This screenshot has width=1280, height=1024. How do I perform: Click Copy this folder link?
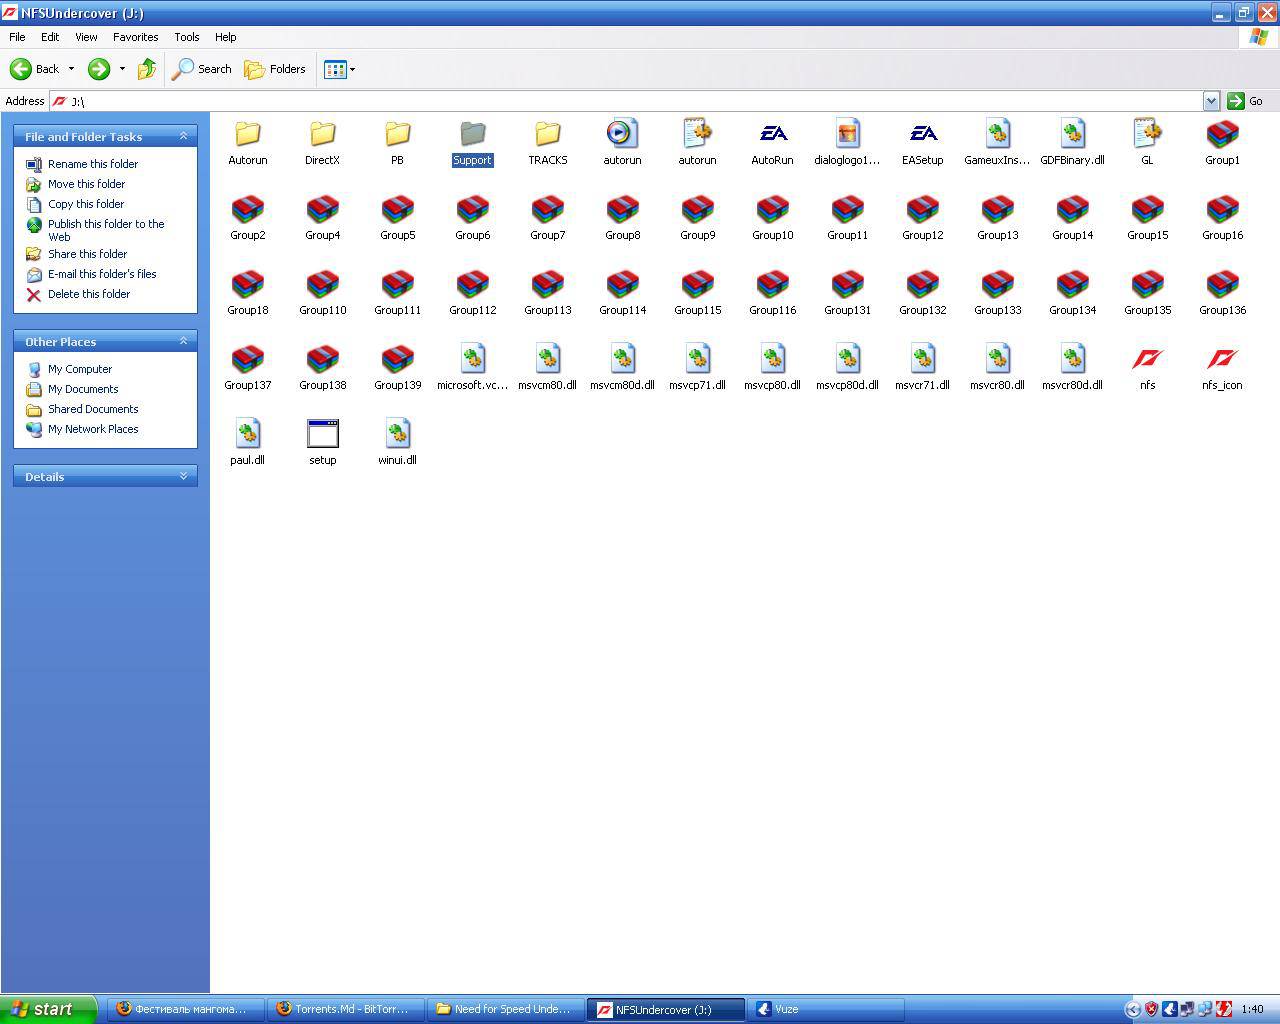(x=86, y=204)
